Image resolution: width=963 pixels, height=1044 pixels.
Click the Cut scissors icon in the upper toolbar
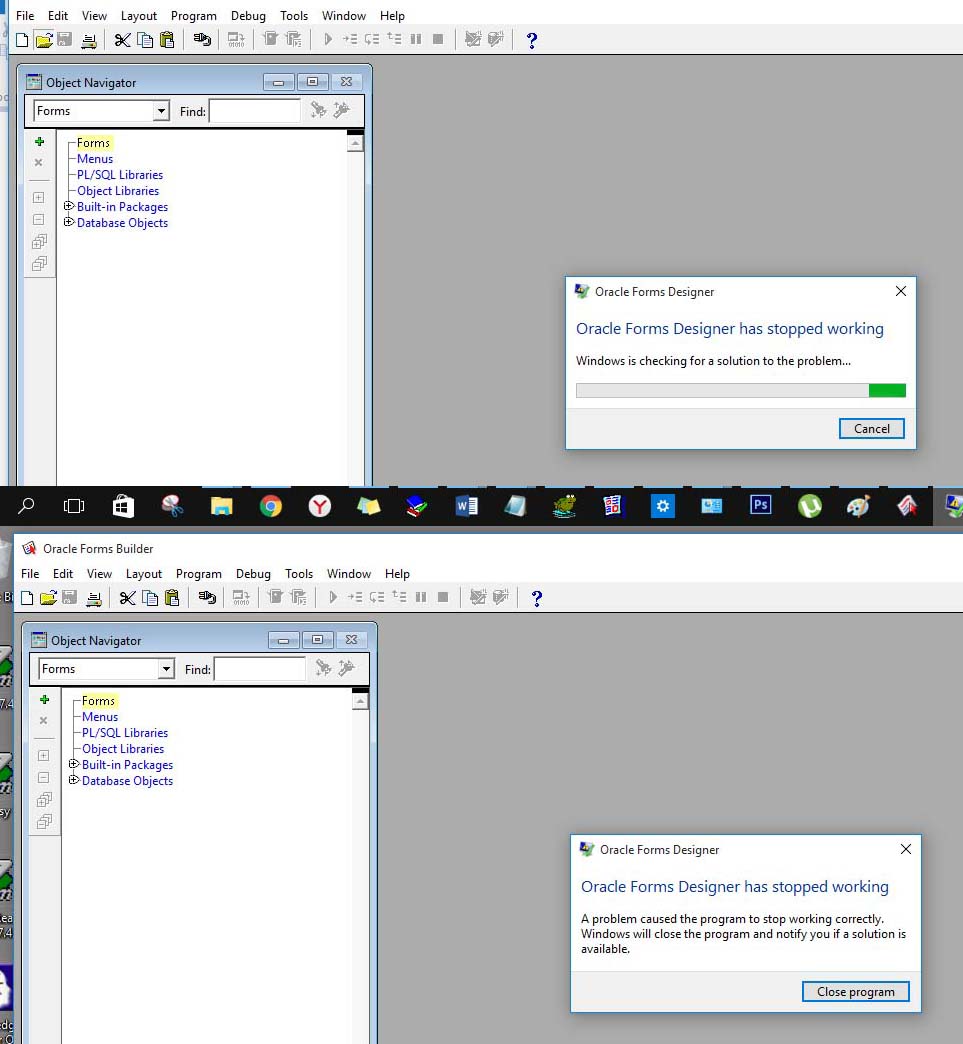pyautogui.click(x=122, y=40)
